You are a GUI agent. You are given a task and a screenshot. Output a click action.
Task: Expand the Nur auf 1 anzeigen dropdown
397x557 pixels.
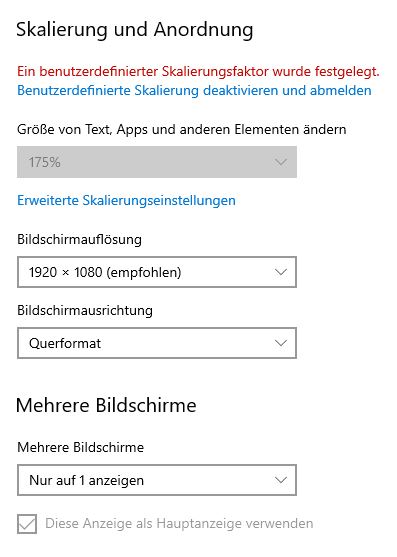click(157, 480)
